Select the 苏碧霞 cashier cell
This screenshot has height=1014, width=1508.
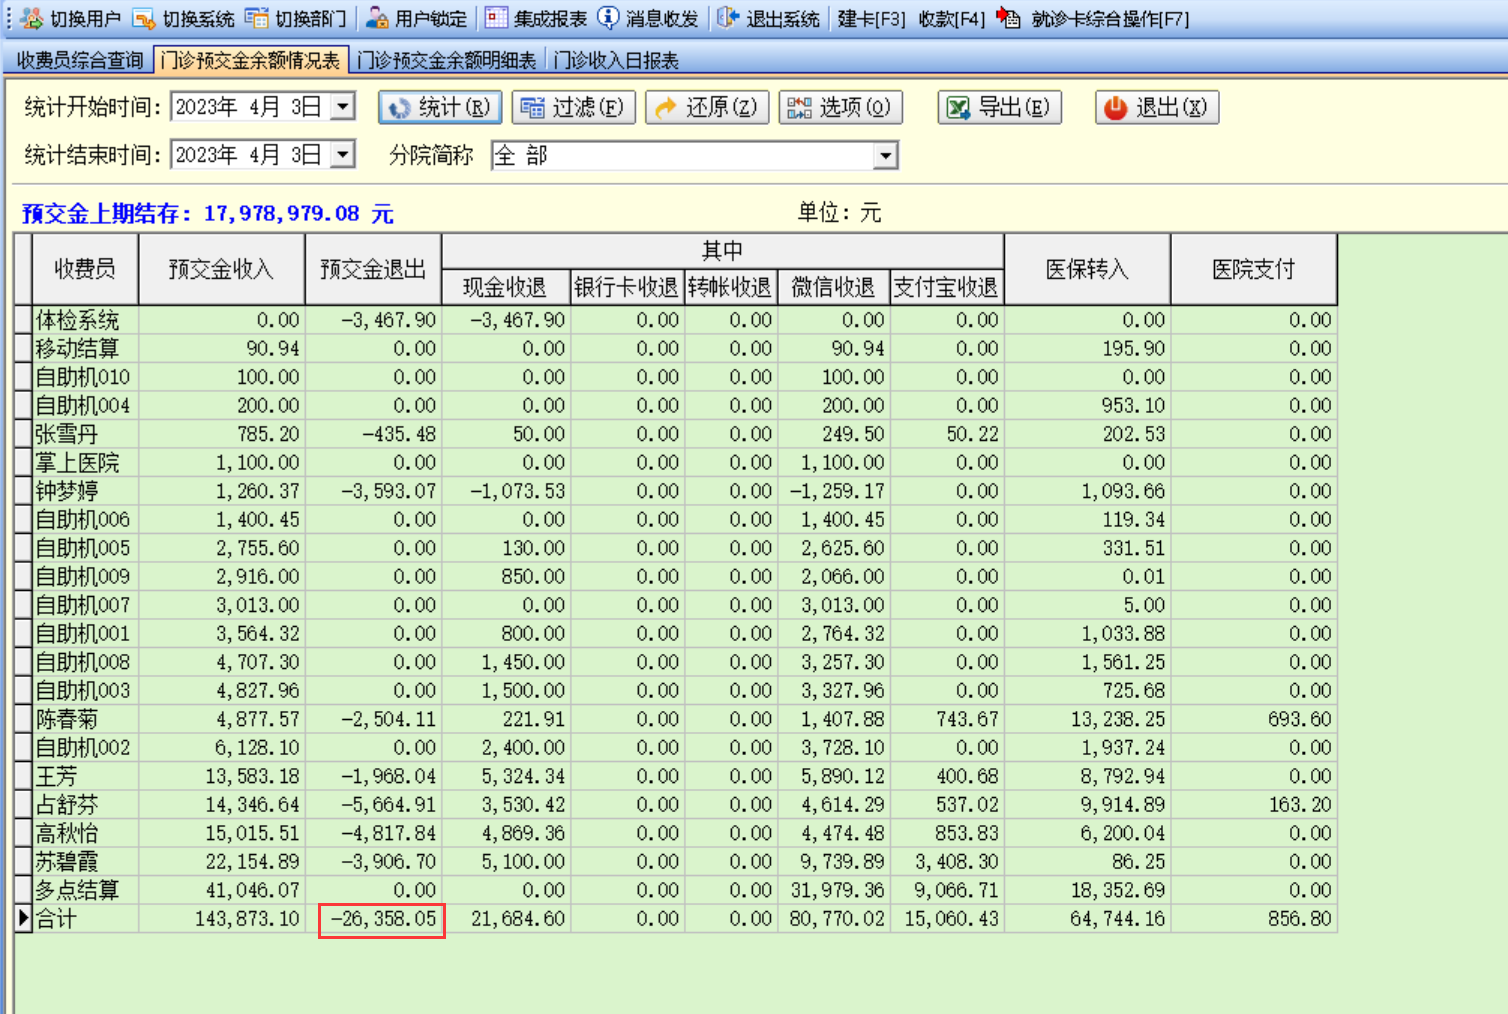coord(85,861)
